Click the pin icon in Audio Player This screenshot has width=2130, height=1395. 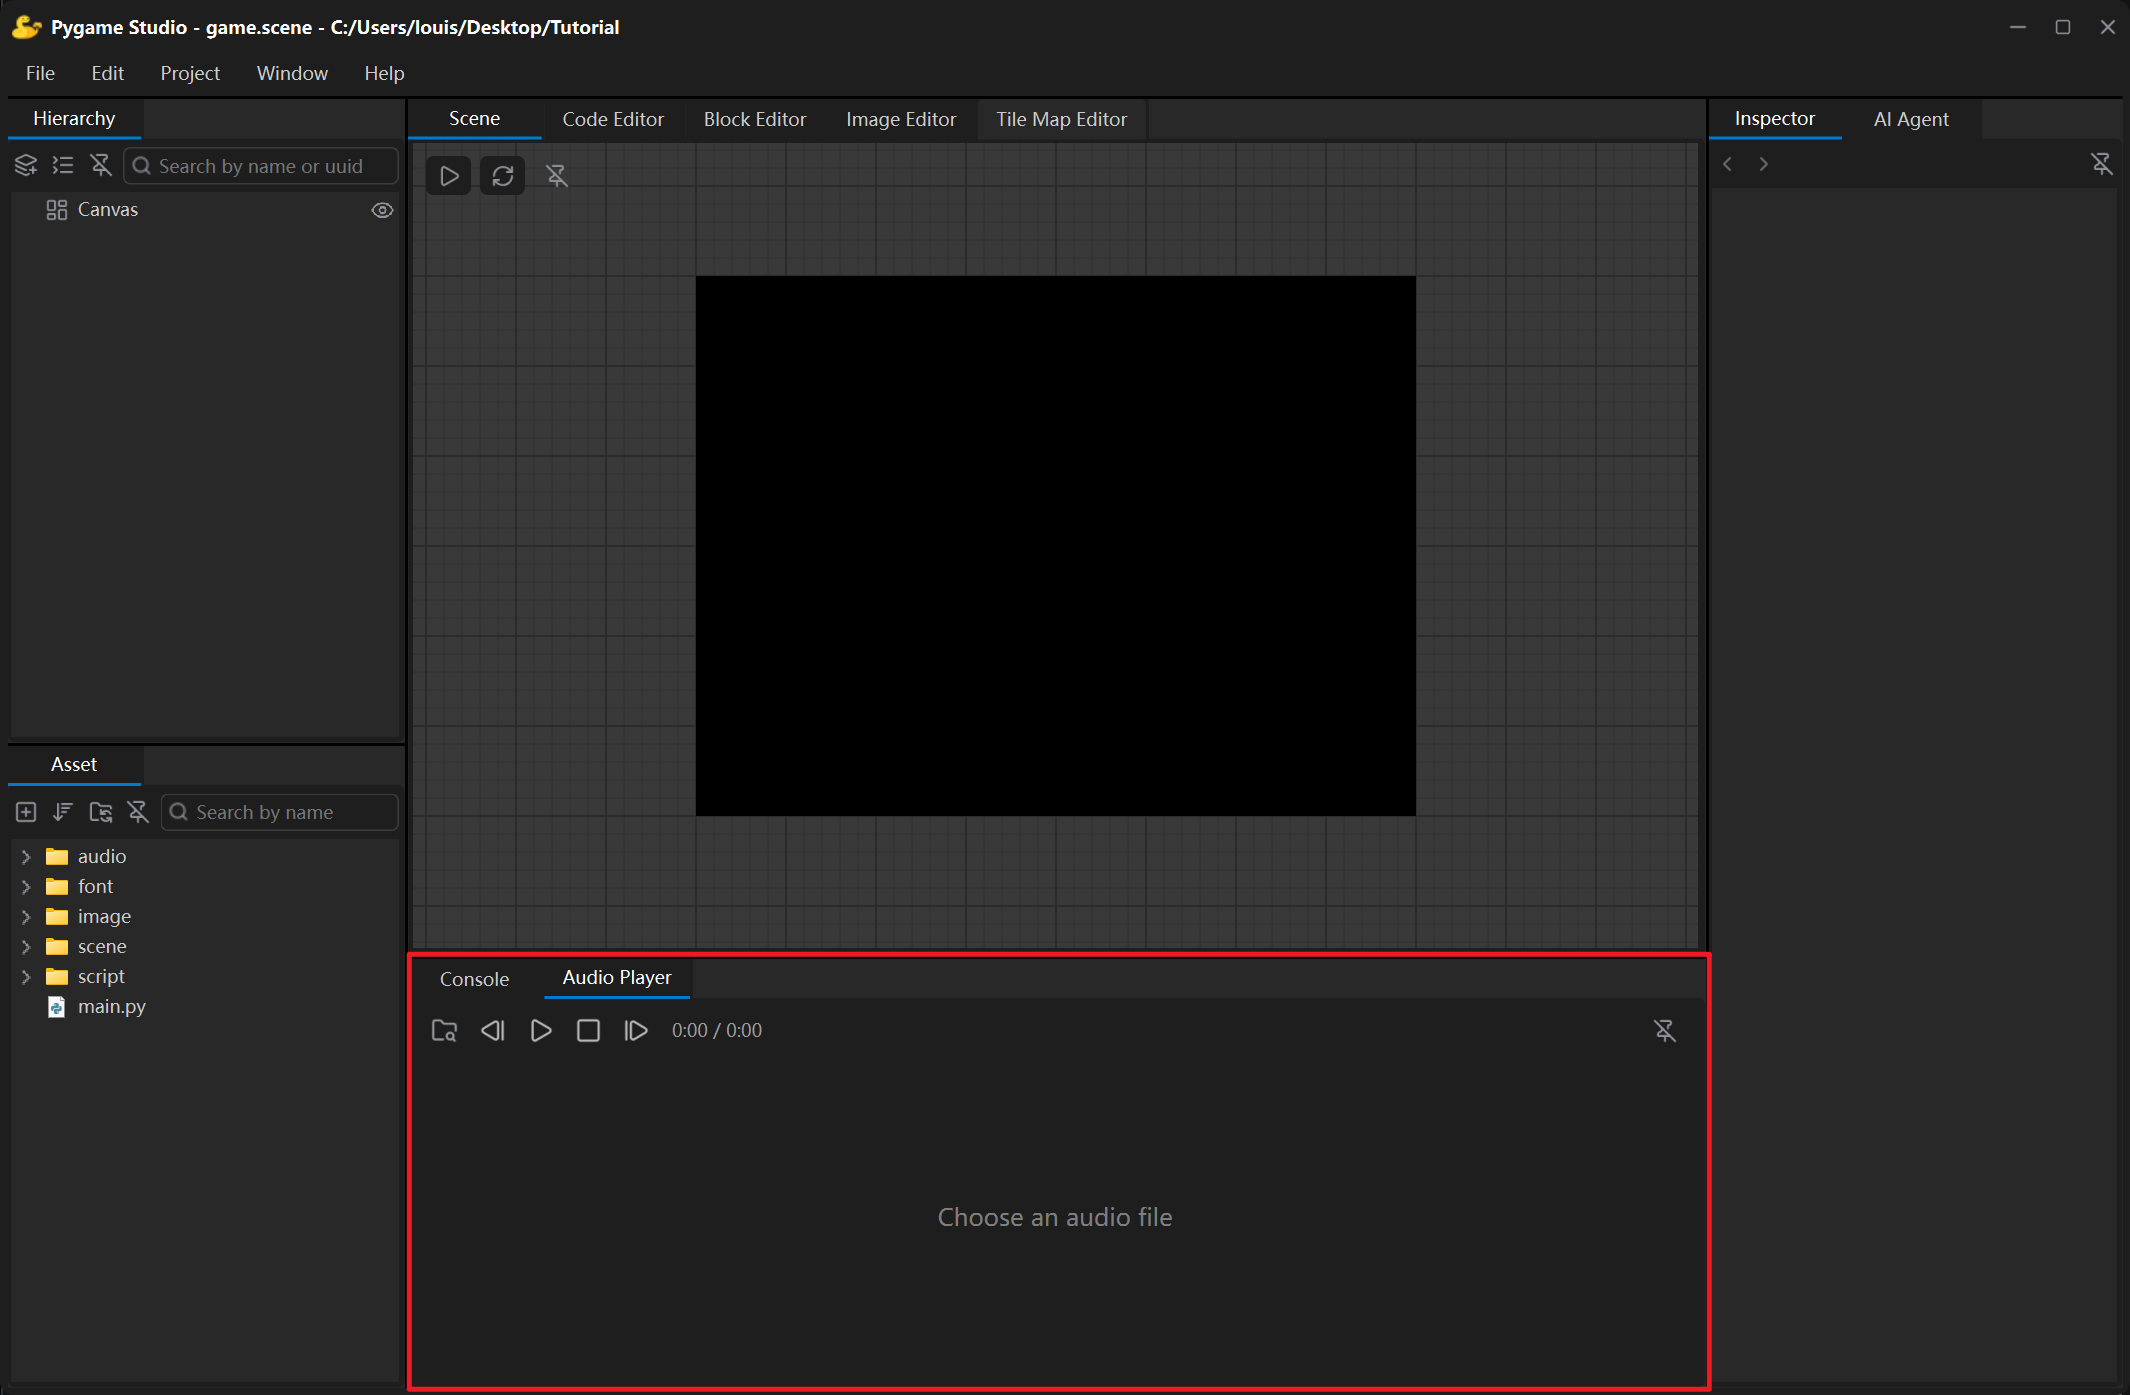click(1665, 1031)
